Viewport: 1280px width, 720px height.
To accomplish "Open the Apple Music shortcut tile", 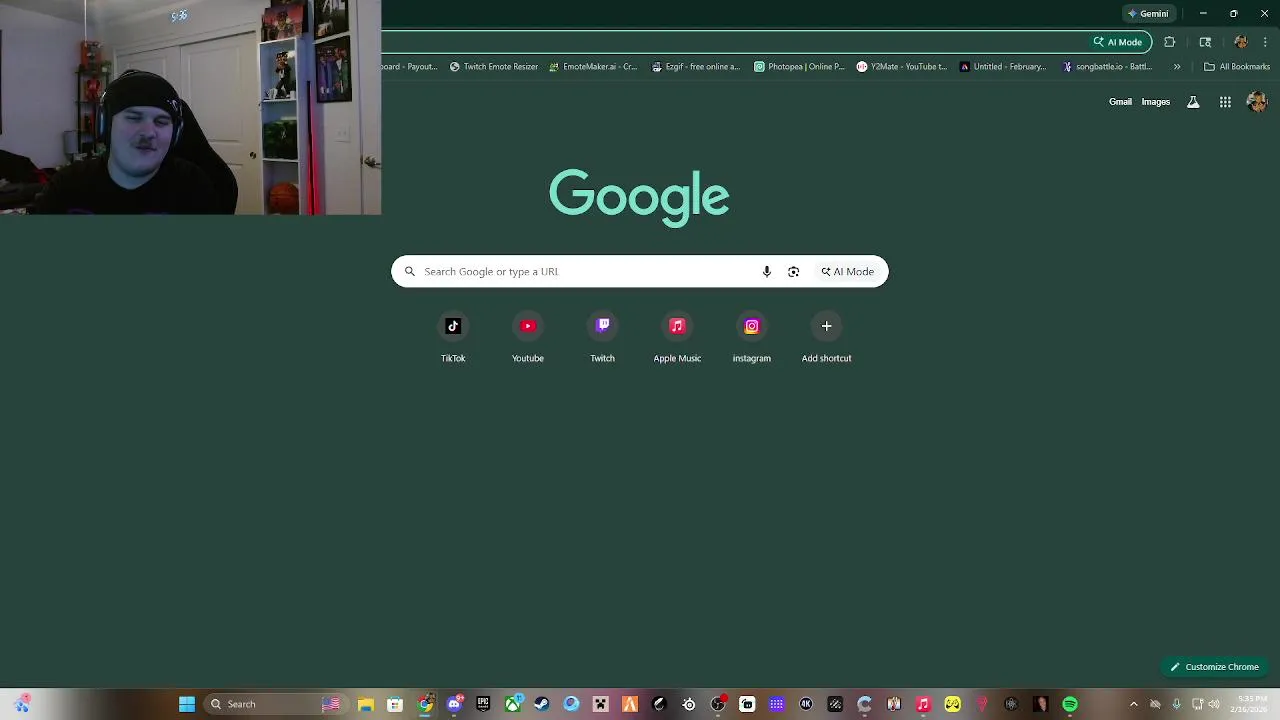I will (677, 337).
